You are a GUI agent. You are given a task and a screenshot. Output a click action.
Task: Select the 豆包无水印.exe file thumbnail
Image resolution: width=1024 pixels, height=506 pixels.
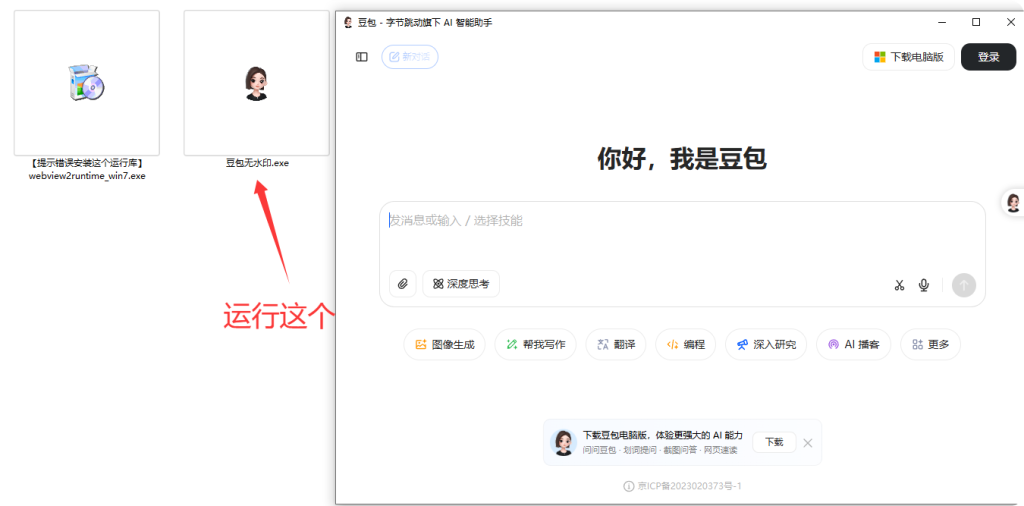[257, 83]
